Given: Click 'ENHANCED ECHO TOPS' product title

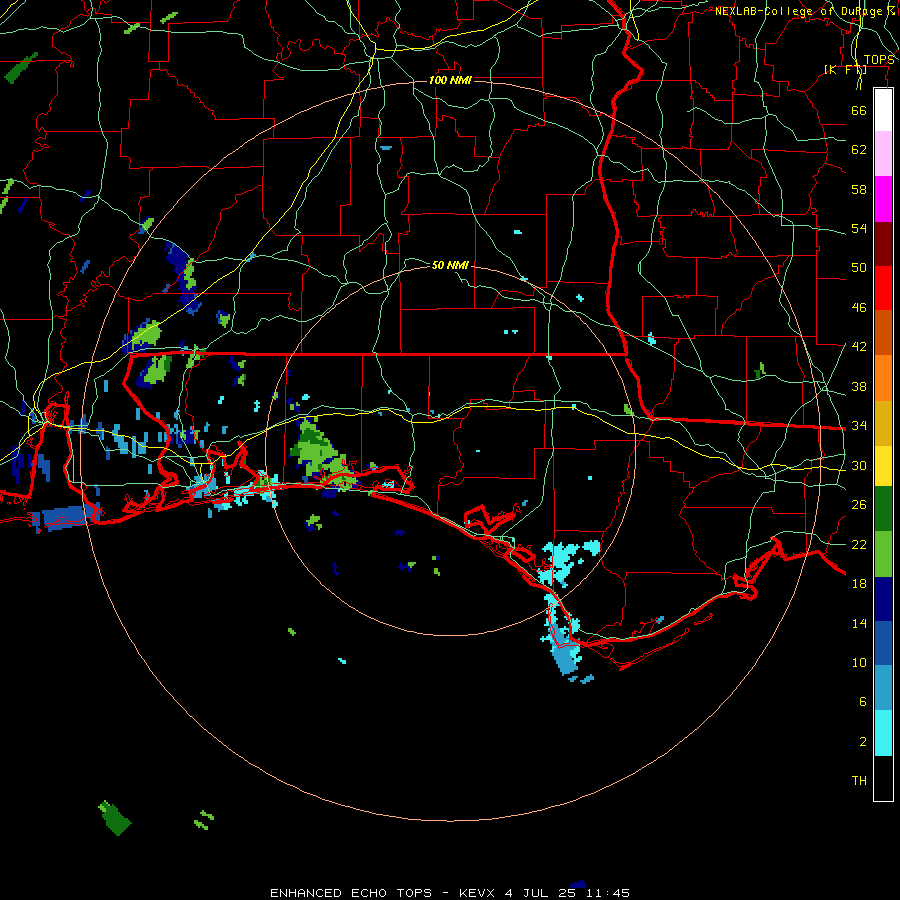Looking at the screenshot, I should [351, 893].
